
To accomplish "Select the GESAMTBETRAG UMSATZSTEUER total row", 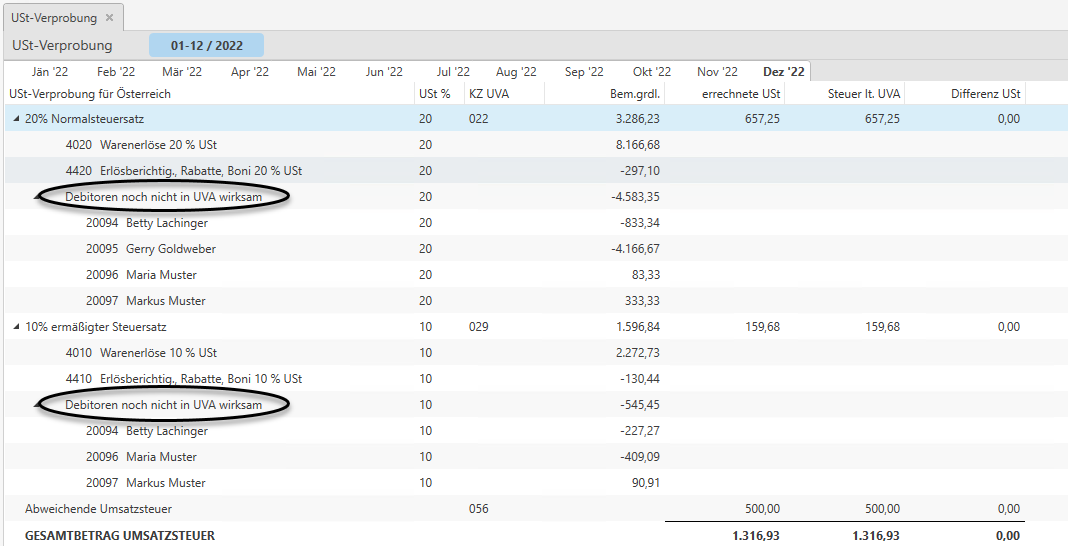I will click(119, 535).
